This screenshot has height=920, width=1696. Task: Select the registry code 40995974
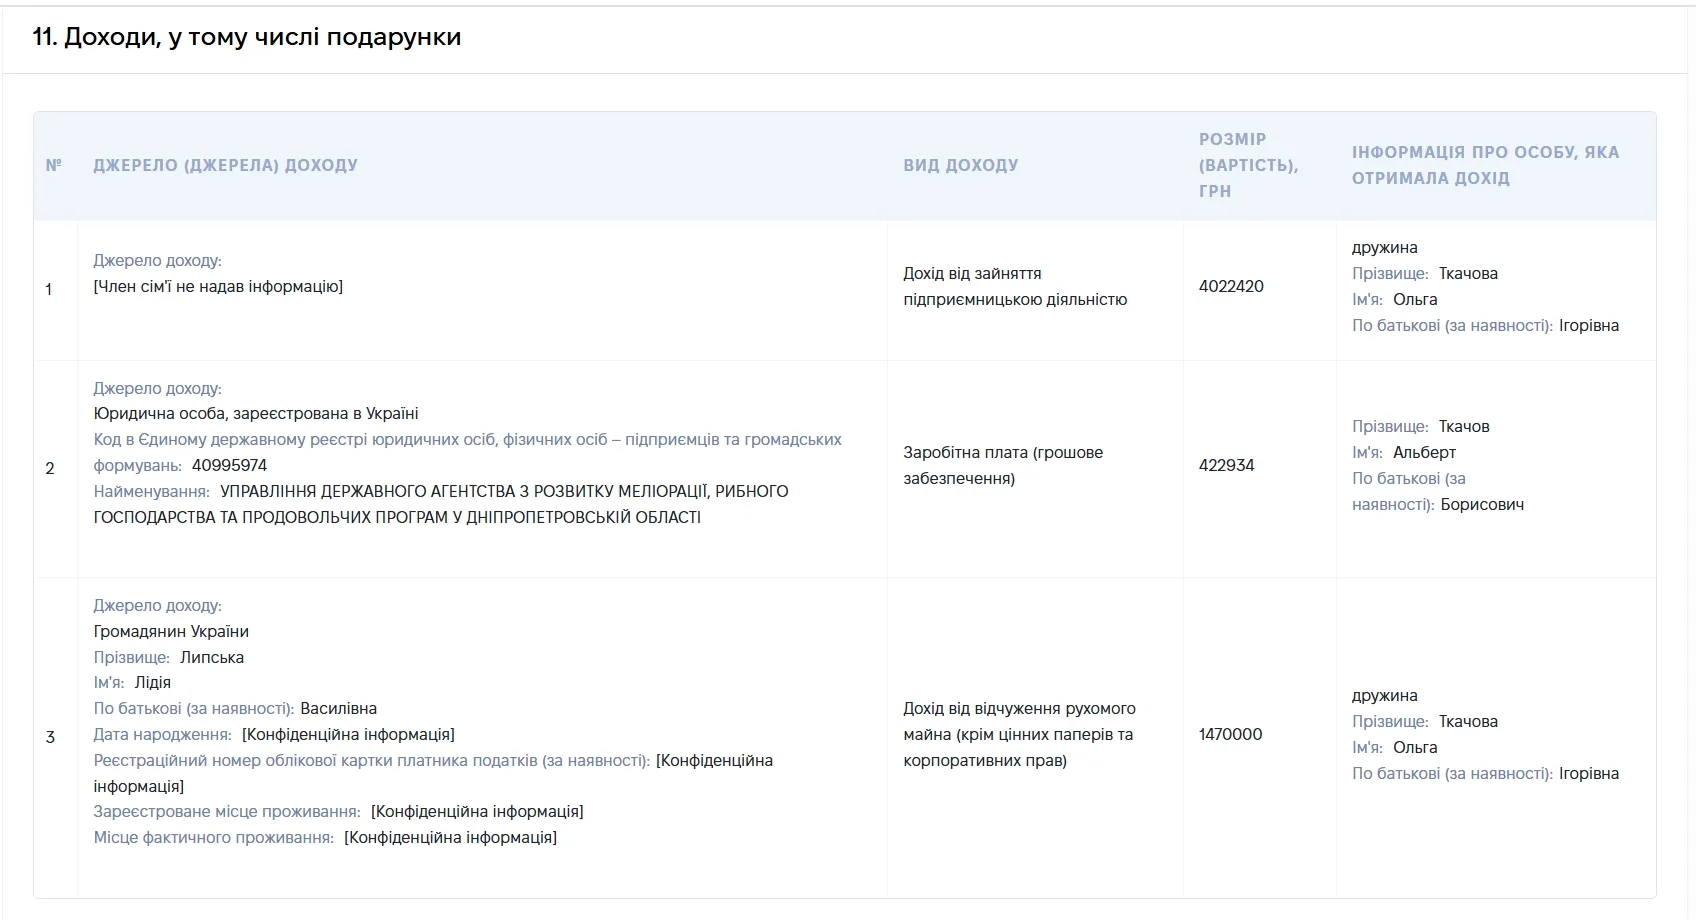229,465
